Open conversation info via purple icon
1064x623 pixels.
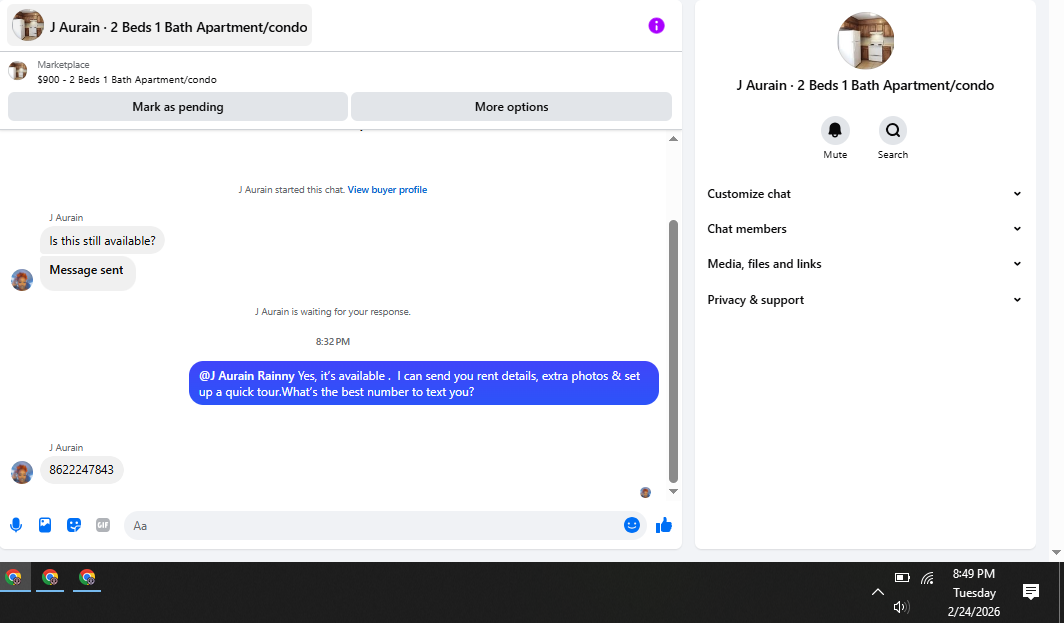pos(656,26)
